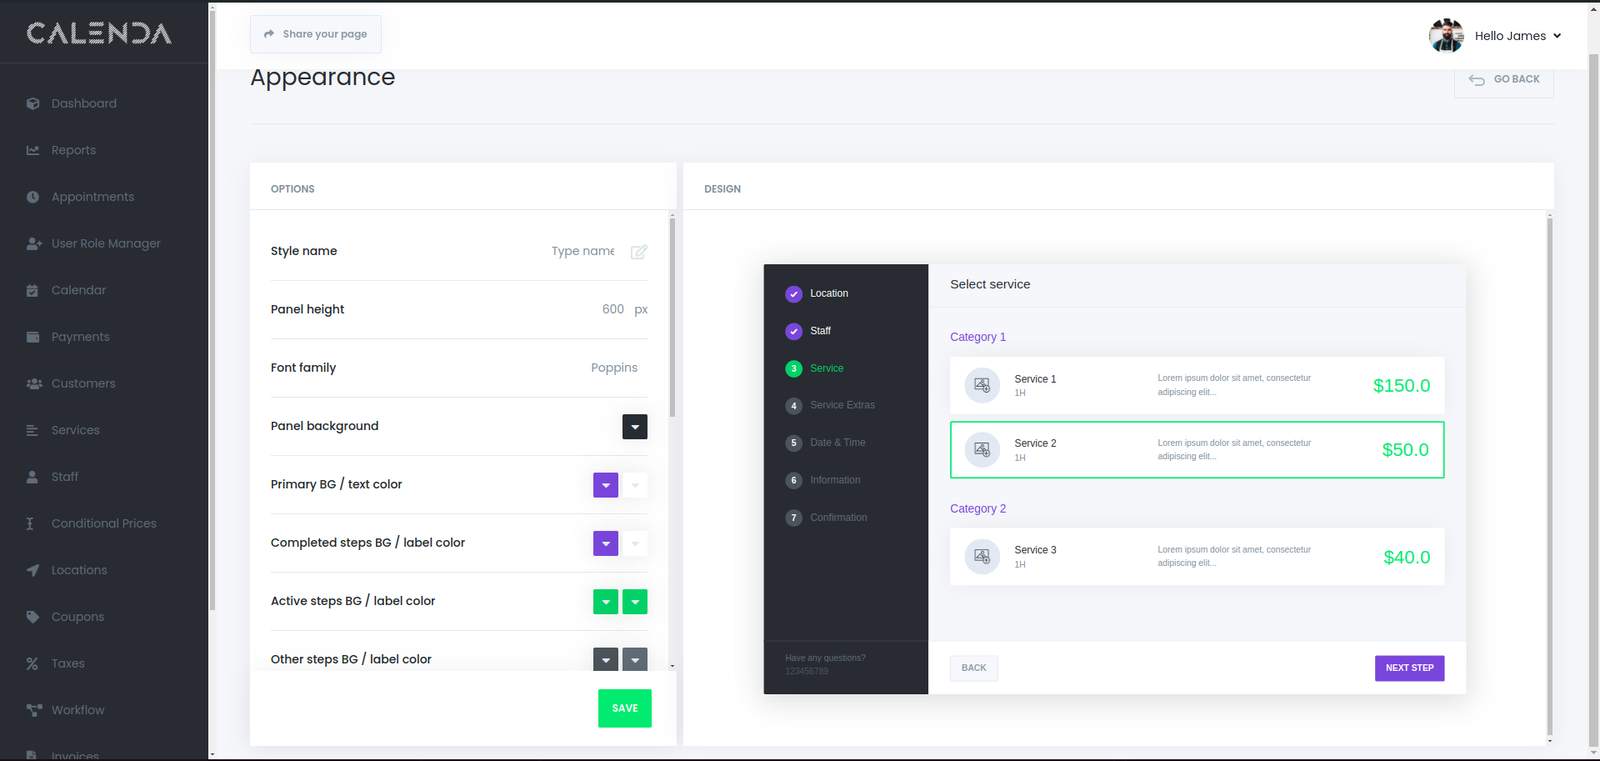
Task: Click the edit icon beside Style name
Action: point(639,252)
